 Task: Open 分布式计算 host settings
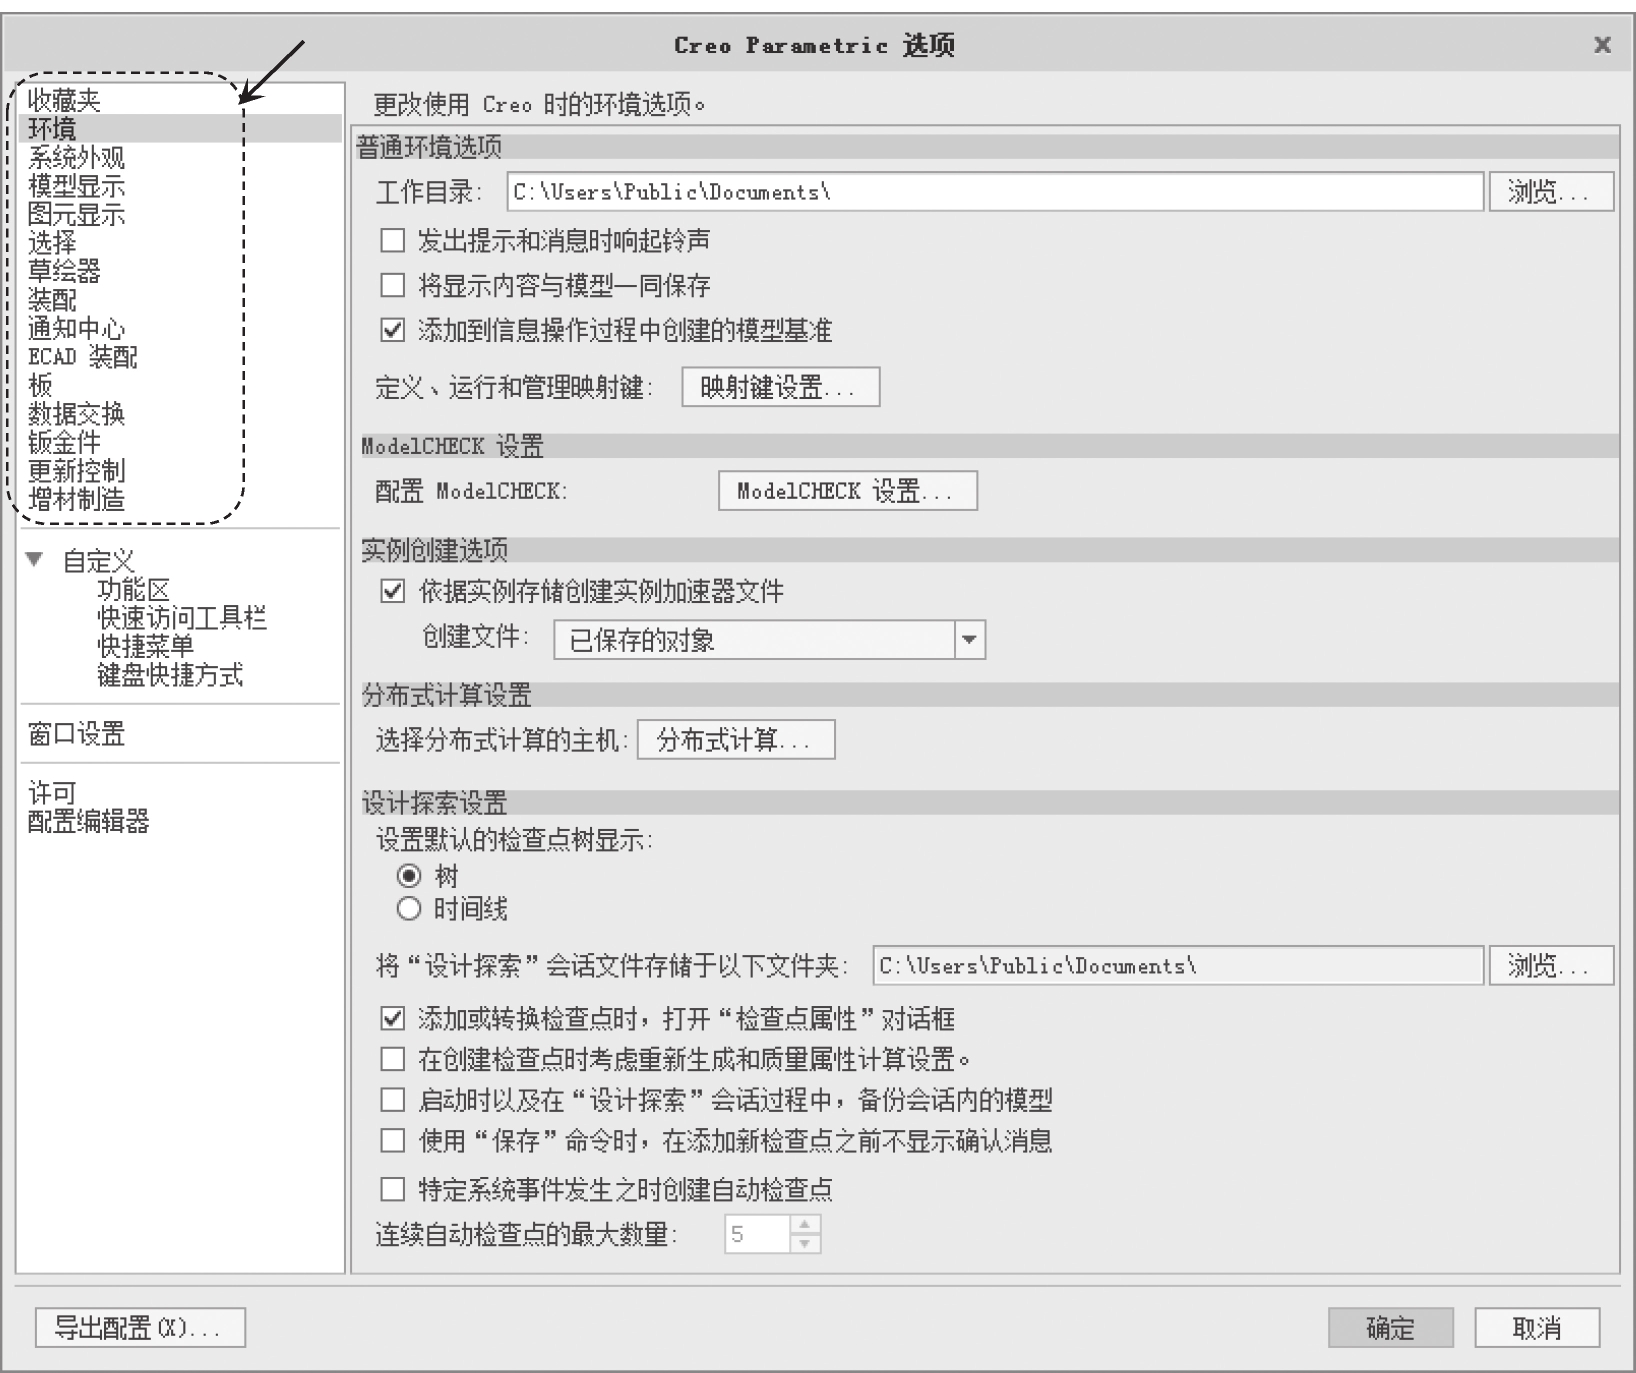[x=735, y=740]
